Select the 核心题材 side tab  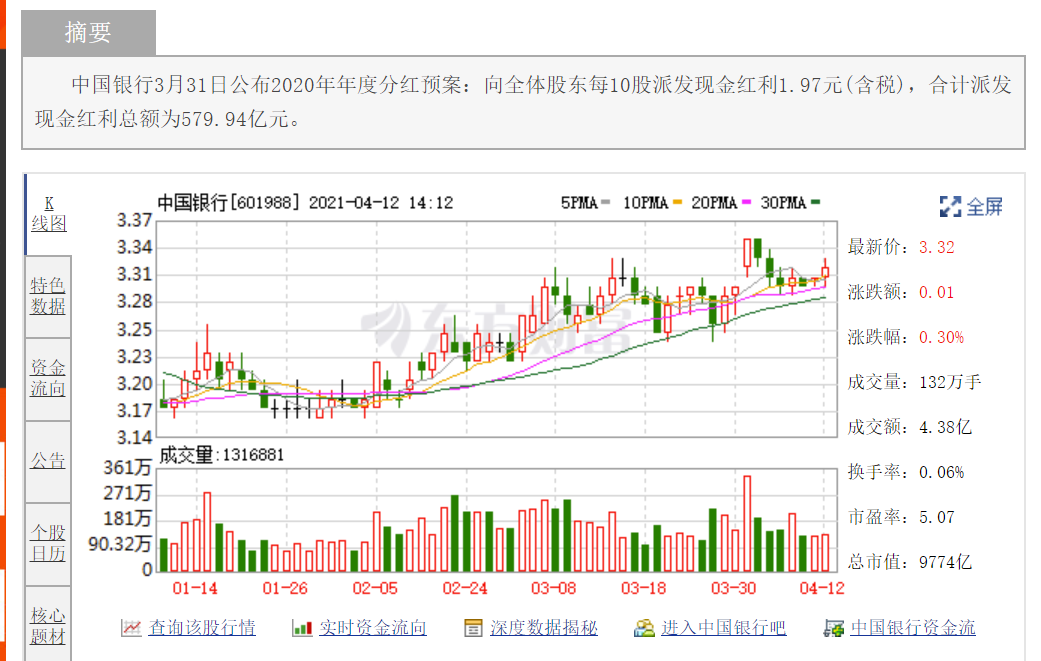[48, 625]
